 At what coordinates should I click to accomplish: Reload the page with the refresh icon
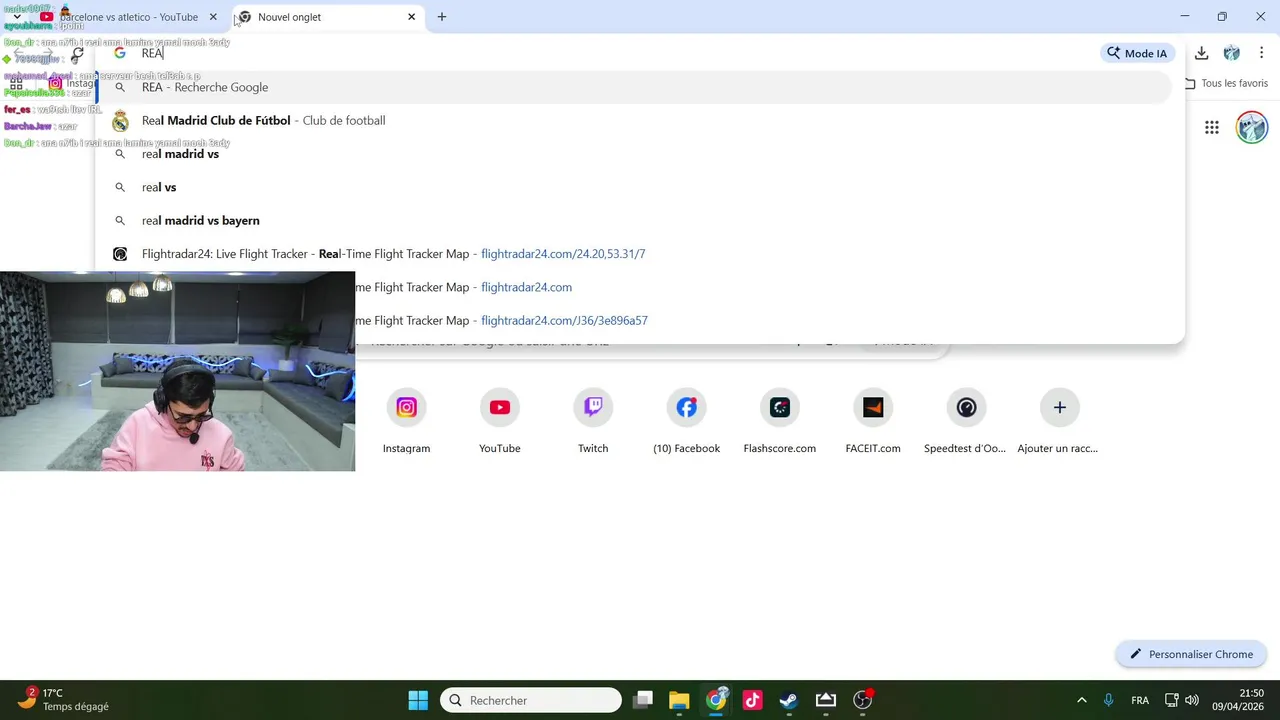(x=78, y=53)
